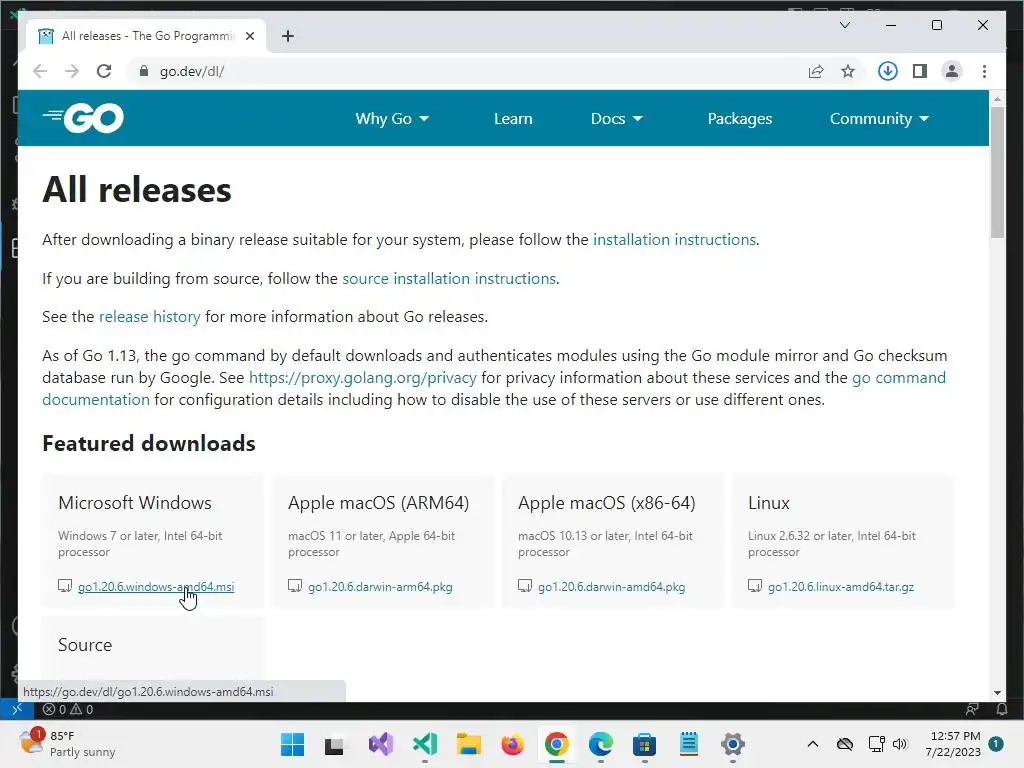1024x768 pixels.
Task: Close the All releases tab
Action: [249, 36]
